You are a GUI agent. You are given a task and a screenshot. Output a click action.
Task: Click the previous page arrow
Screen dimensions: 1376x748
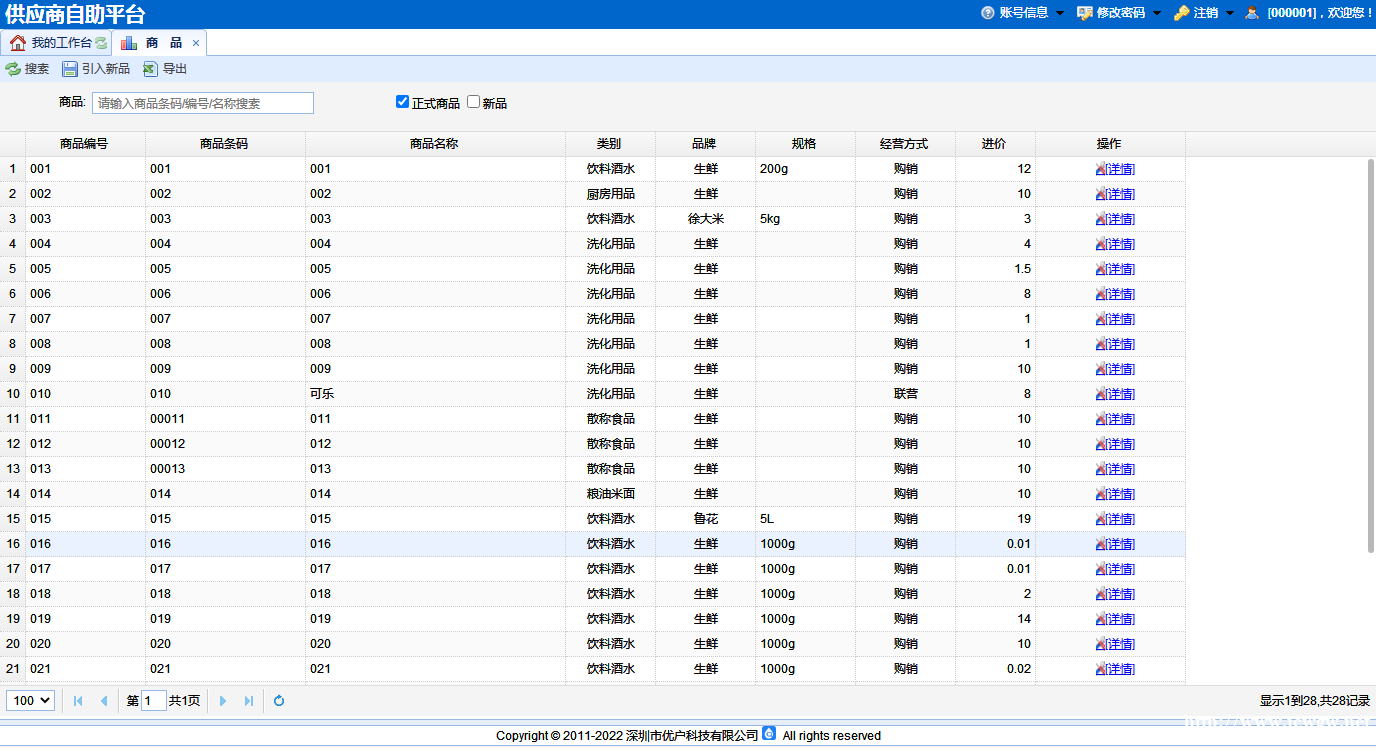pos(103,701)
